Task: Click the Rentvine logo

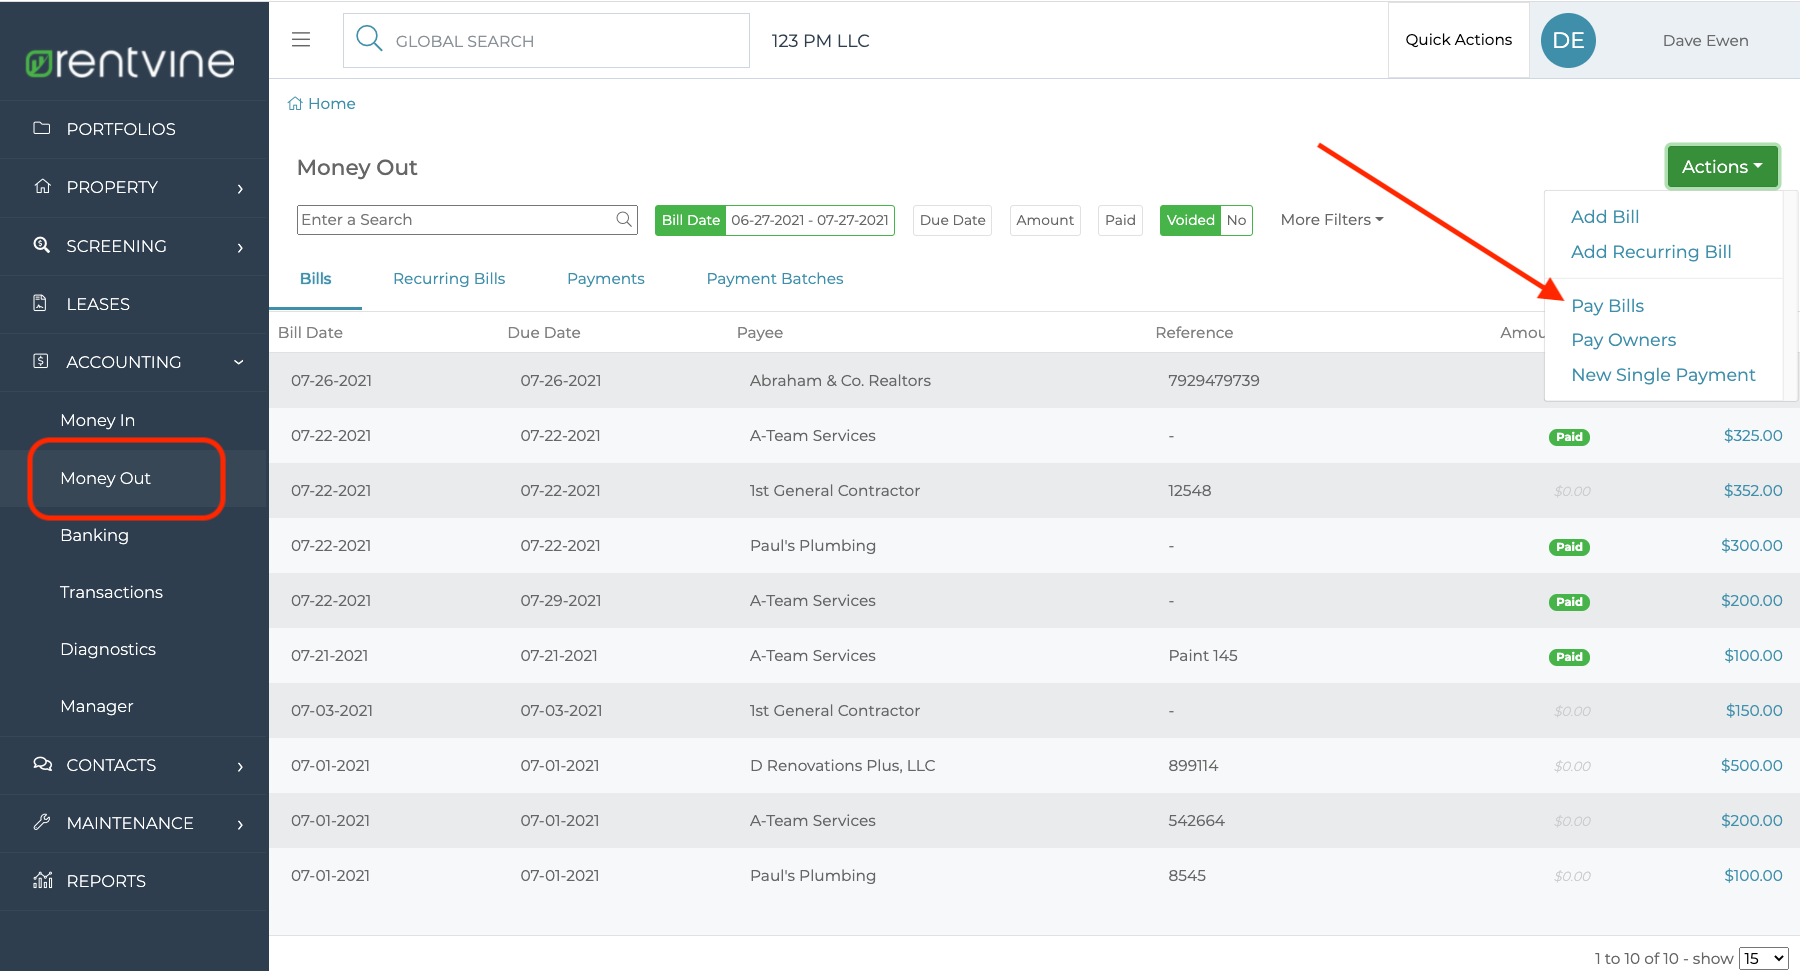Action: pos(130,62)
